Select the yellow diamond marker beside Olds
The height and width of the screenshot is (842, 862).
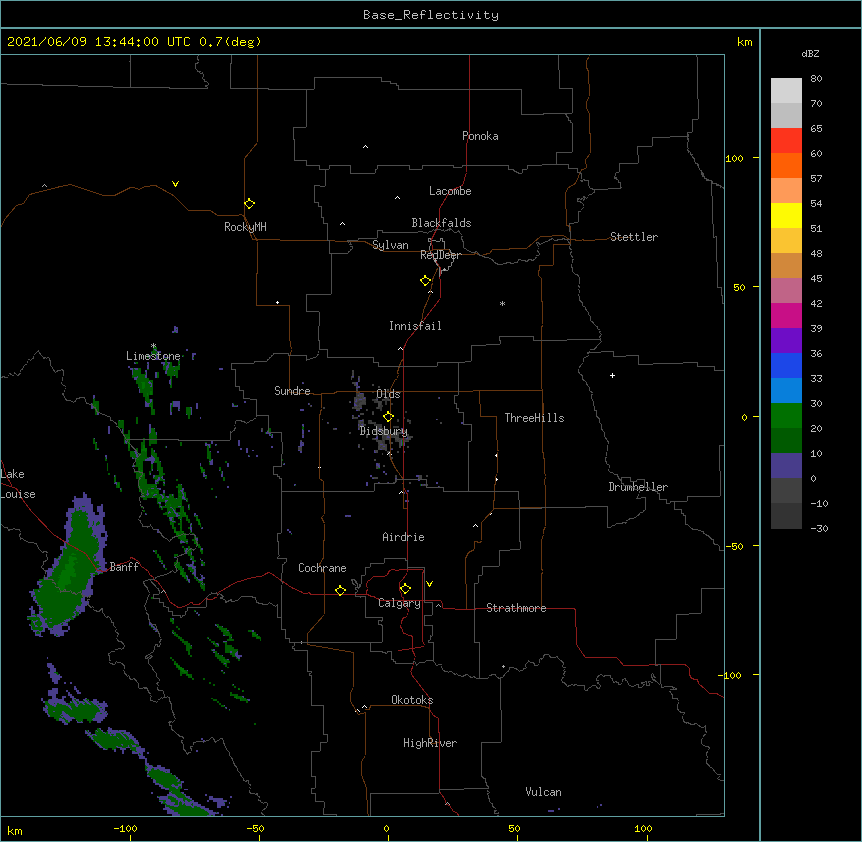pos(388,417)
